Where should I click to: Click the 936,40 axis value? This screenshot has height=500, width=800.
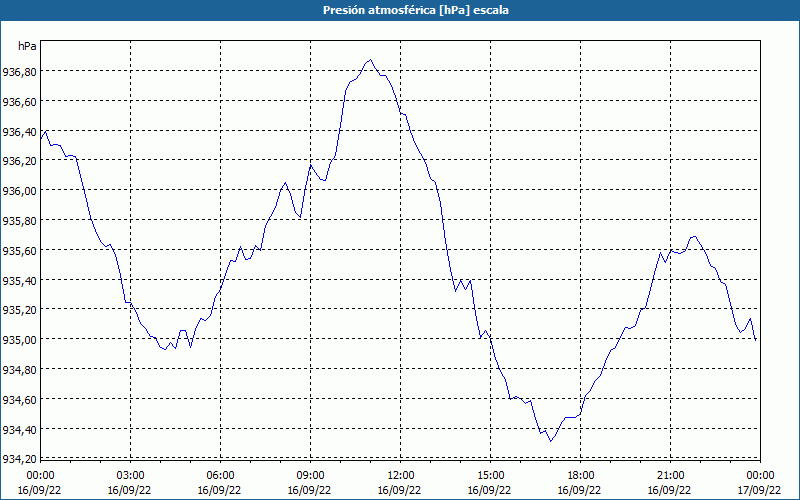pos(19,132)
